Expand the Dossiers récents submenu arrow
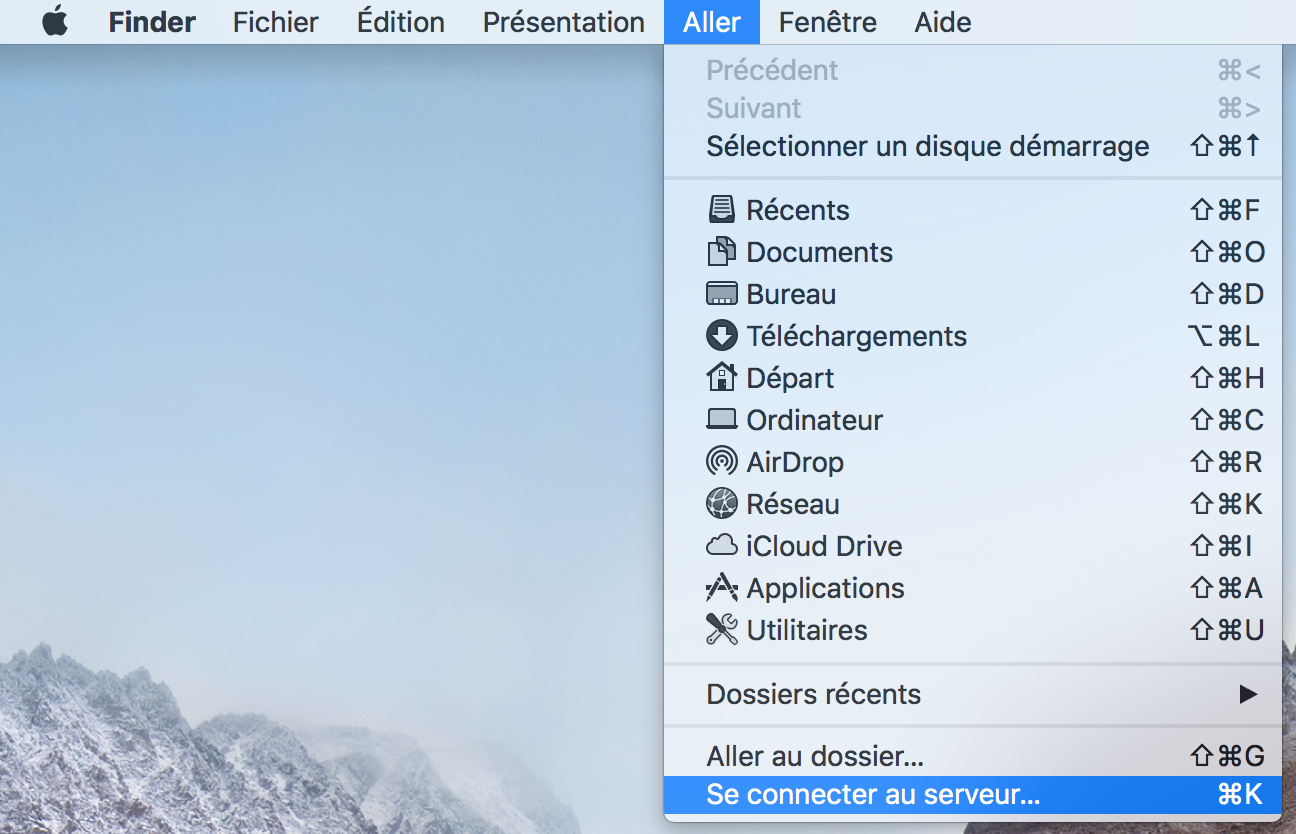Image resolution: width=1296 pixels, height=834 pixels. point(1247,694)
